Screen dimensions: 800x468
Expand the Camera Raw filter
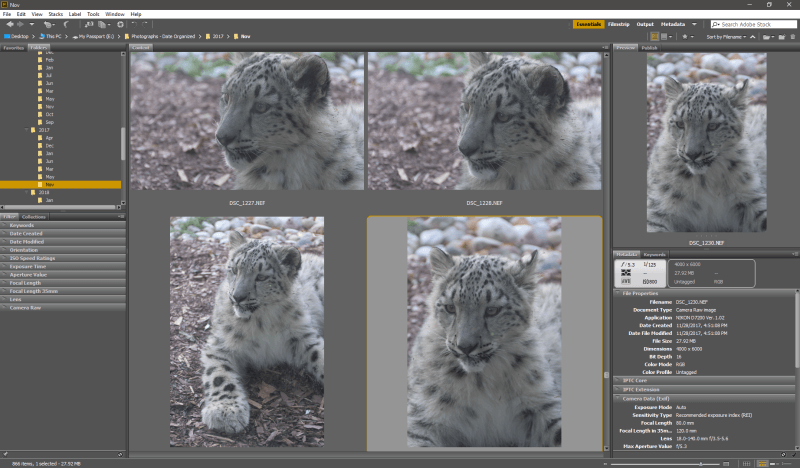[x=63, y=308]
